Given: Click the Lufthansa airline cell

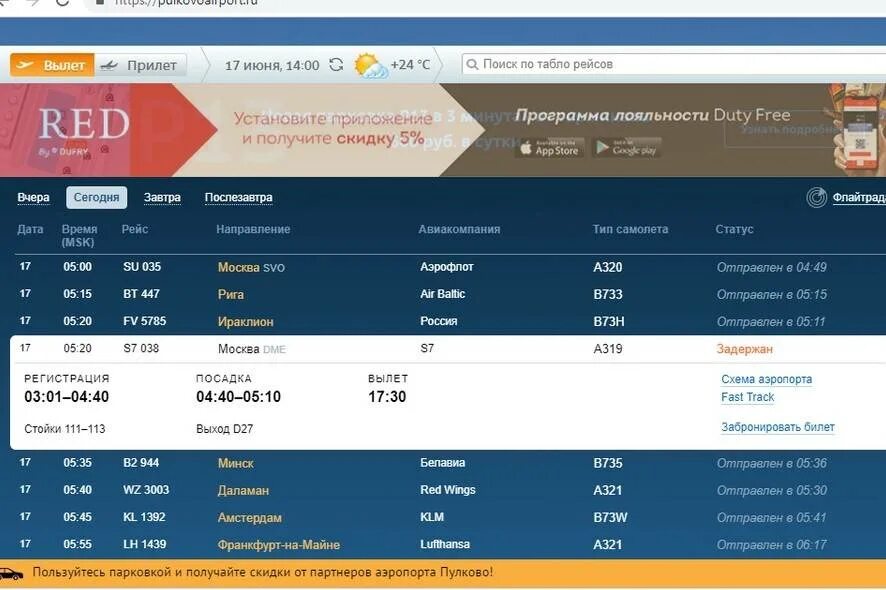Looking at the screenshot, I should [x=445, y=545].
